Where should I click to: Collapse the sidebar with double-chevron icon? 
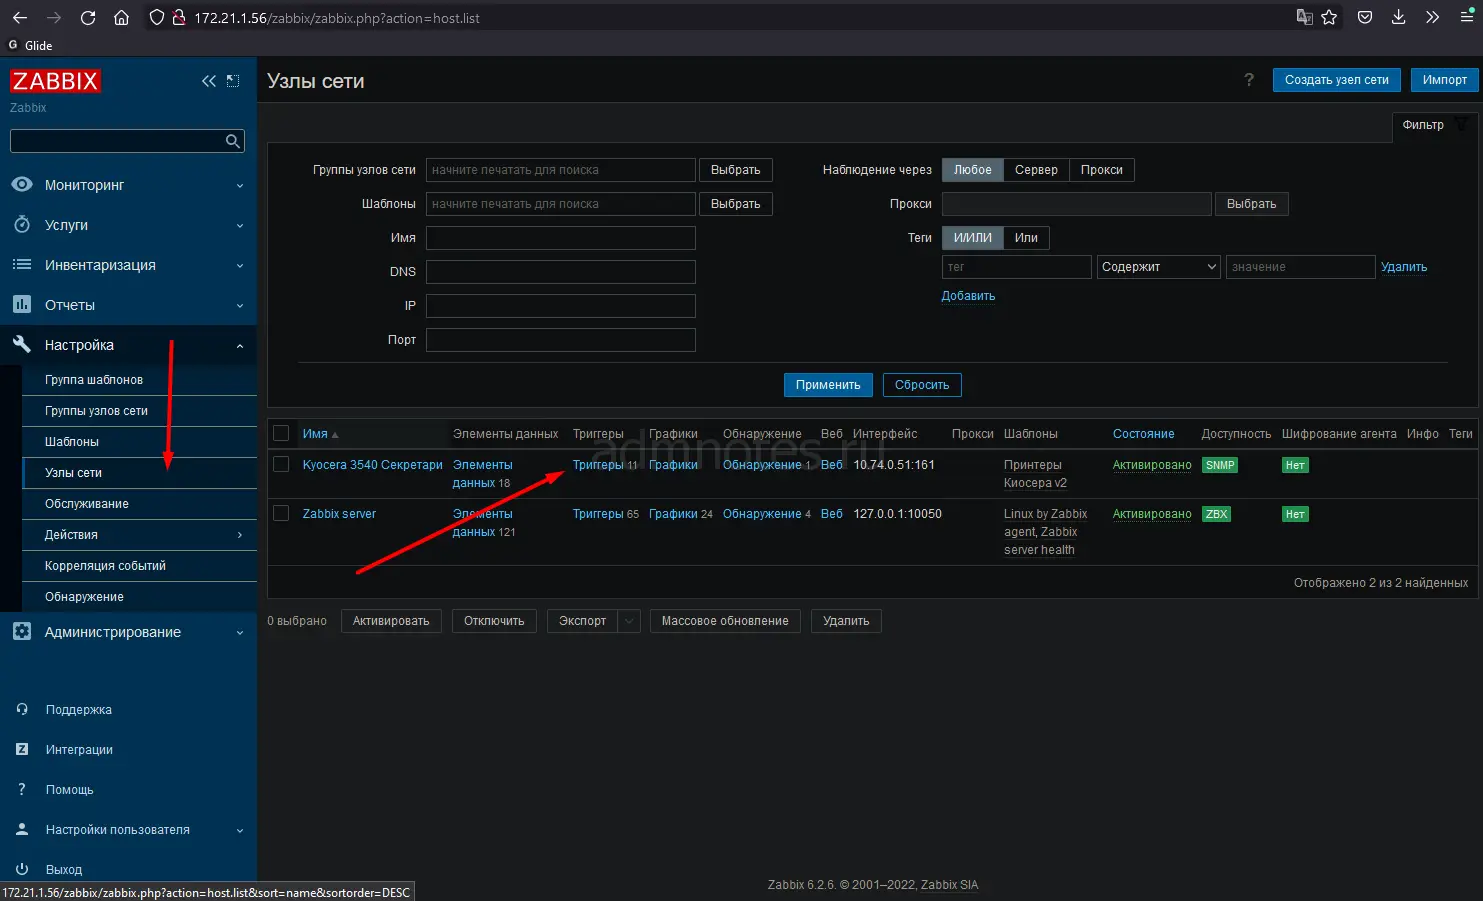(x=209, y=81)
